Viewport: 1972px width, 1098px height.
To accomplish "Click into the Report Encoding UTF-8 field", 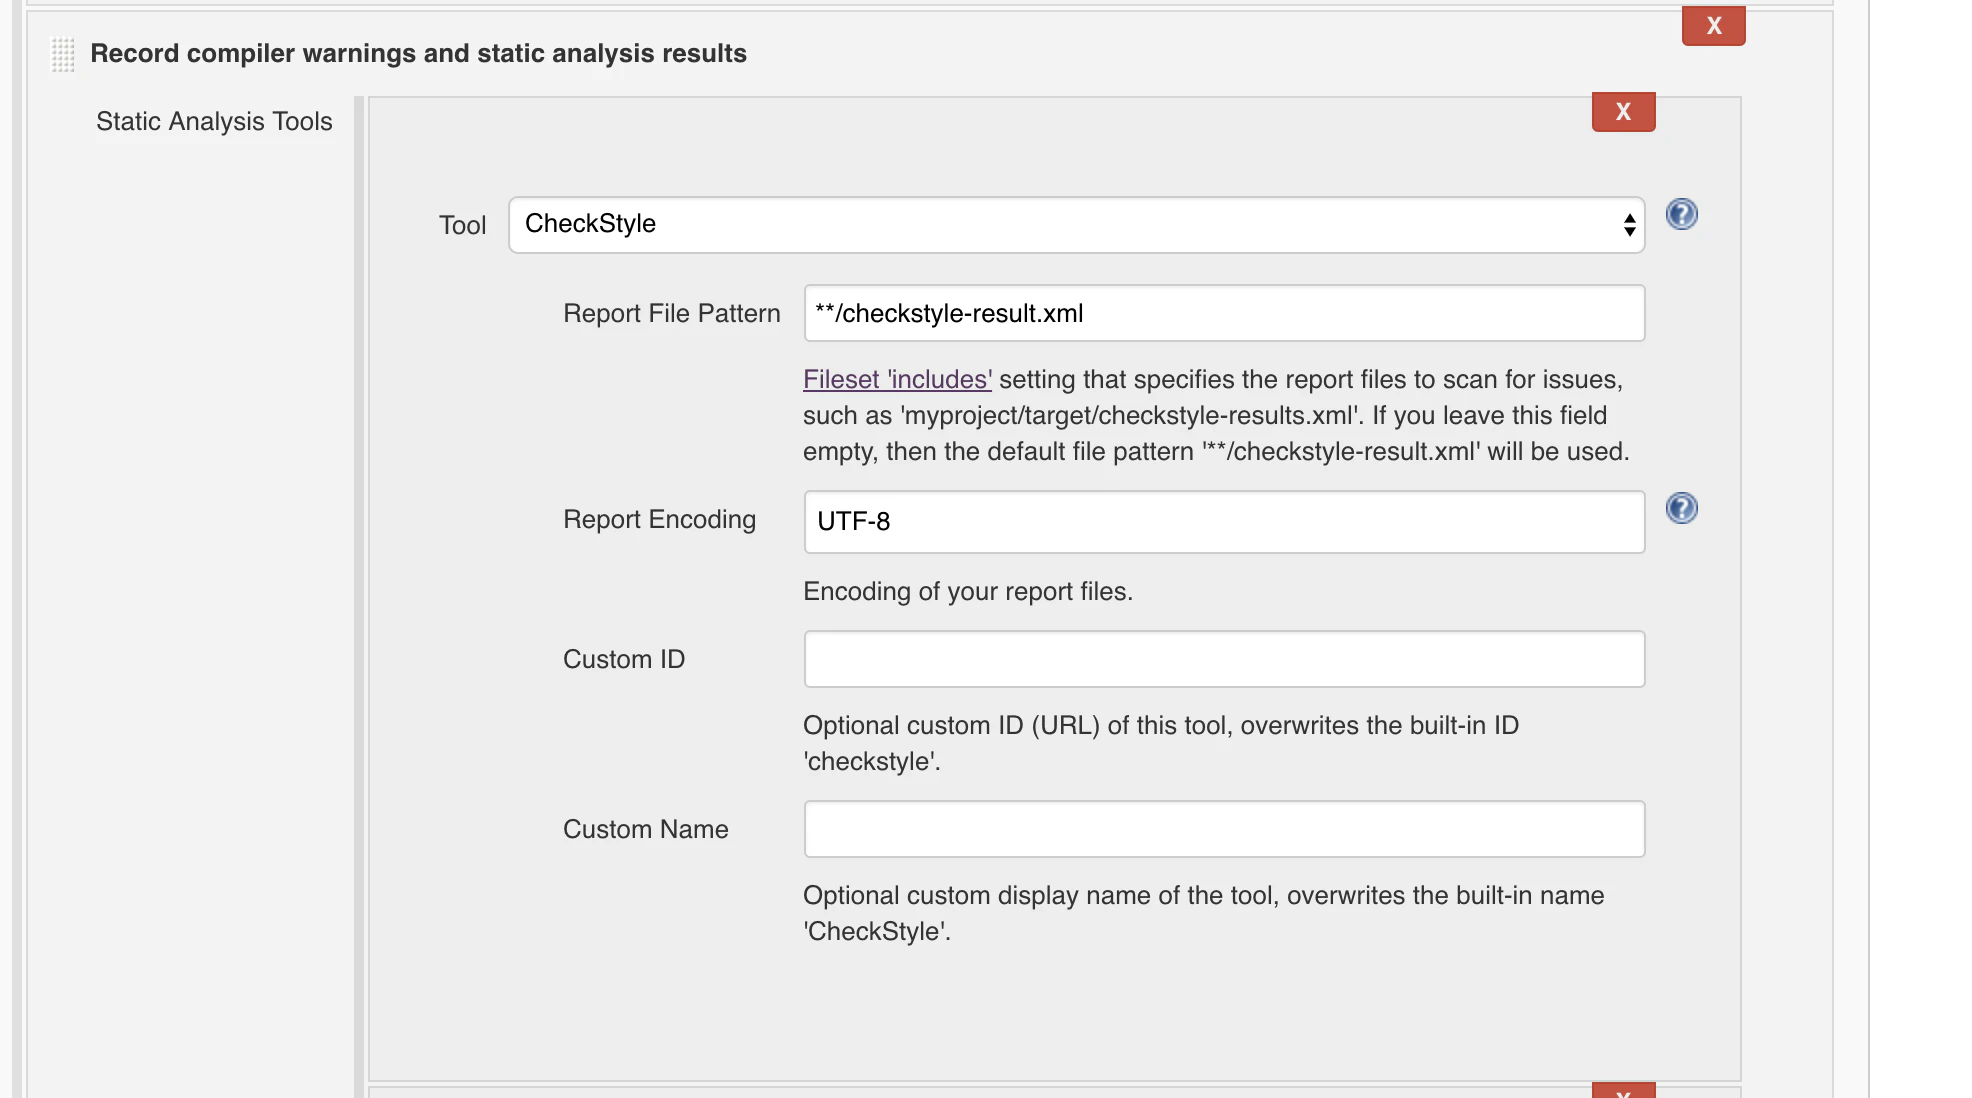I will tap(1224, 521).
